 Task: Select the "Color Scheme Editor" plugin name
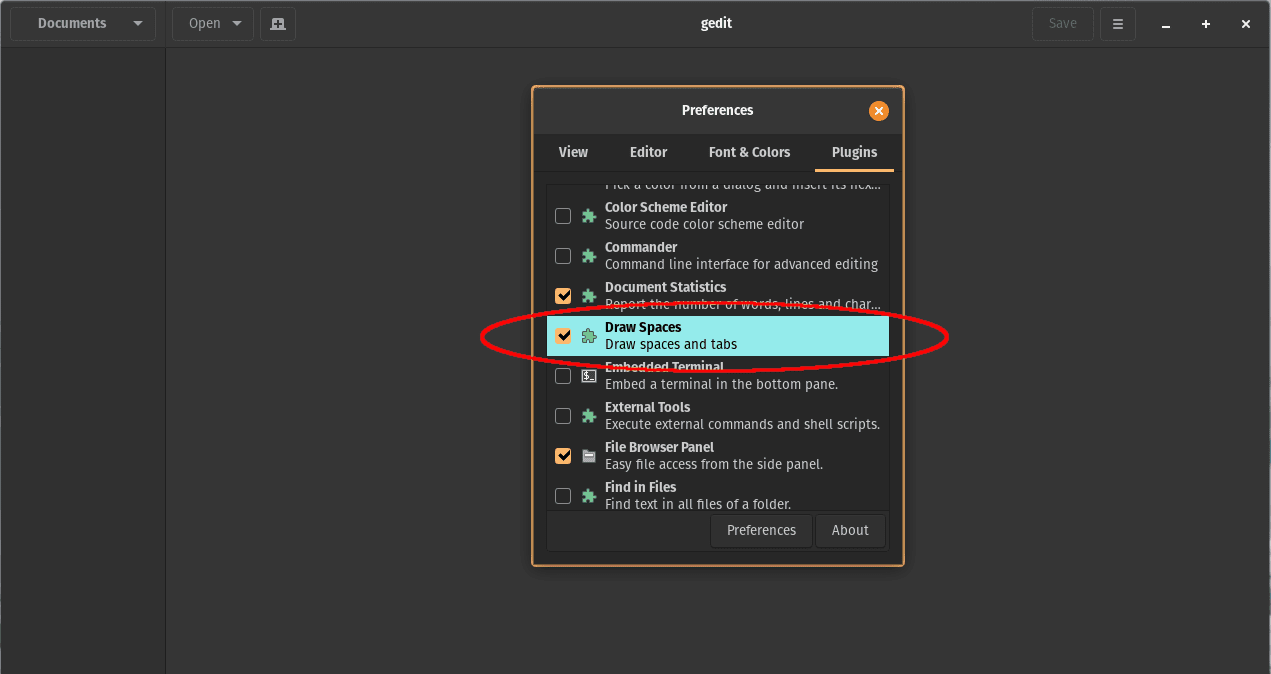click(666, 207)
